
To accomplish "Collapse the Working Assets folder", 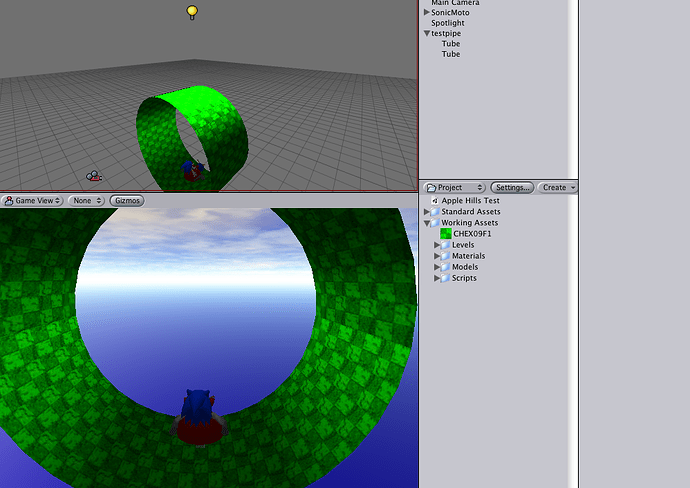I will point(426,223).
